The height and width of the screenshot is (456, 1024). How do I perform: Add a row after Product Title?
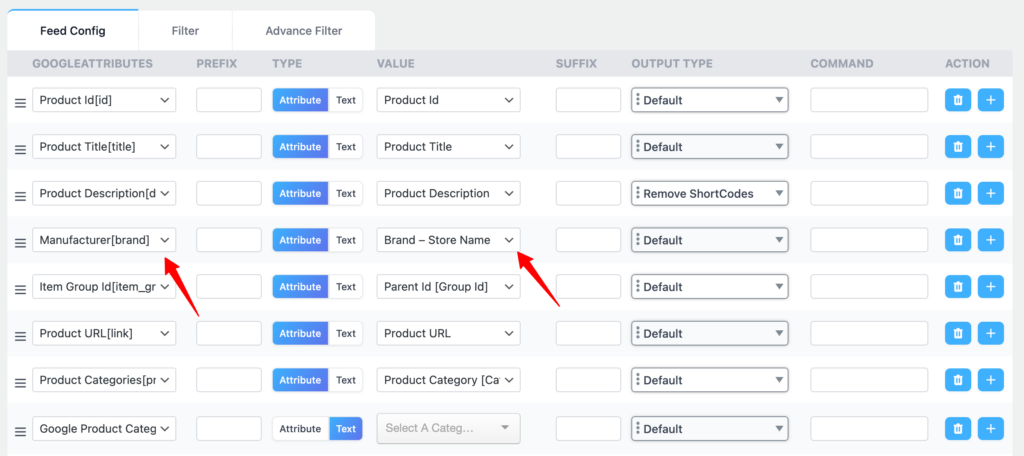click(x=990, y=147)
